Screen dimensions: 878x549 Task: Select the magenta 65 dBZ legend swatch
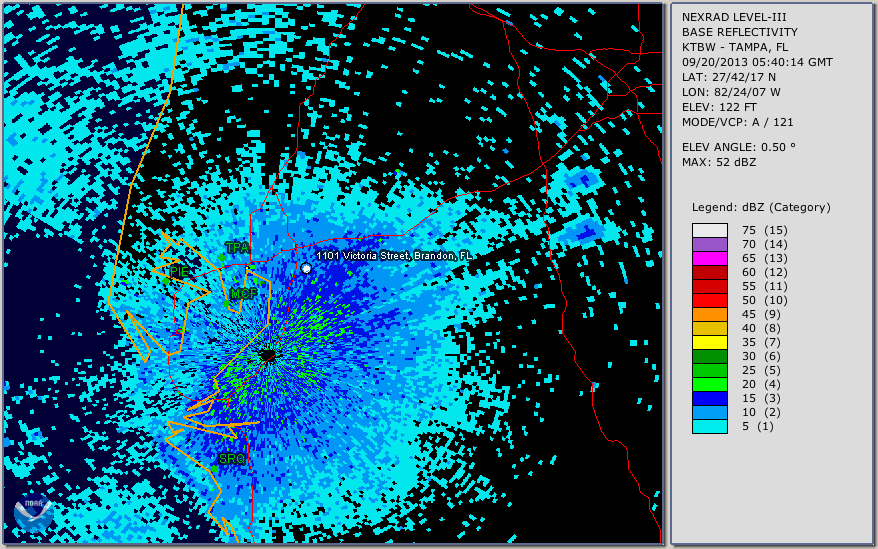pyautogui.click(x=709, y=258)
